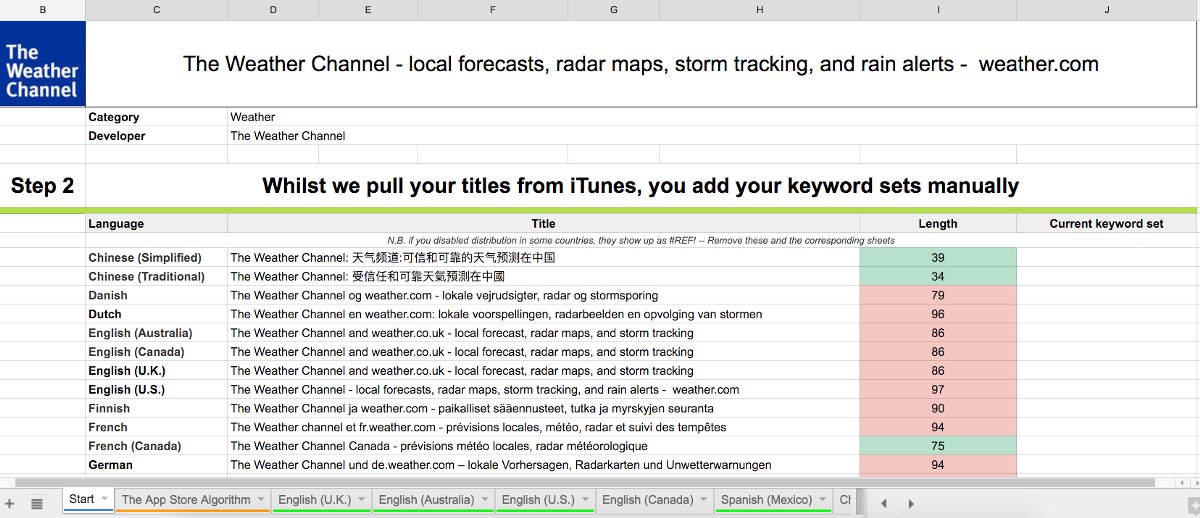Select the Chinese (Simplified) language cell
Image resolution: width=1200 pixels, height=518 pixels.
point(156,258)
